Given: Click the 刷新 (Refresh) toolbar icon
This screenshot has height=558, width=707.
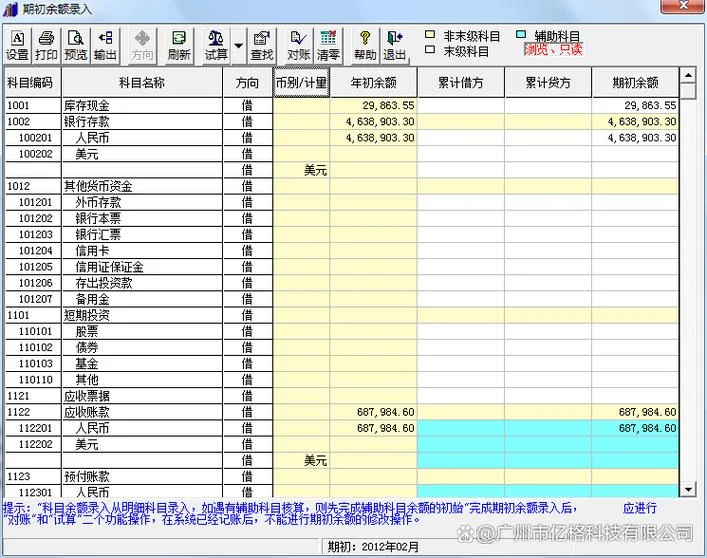Looking at the screenshot, I should (x=179, y=46).
